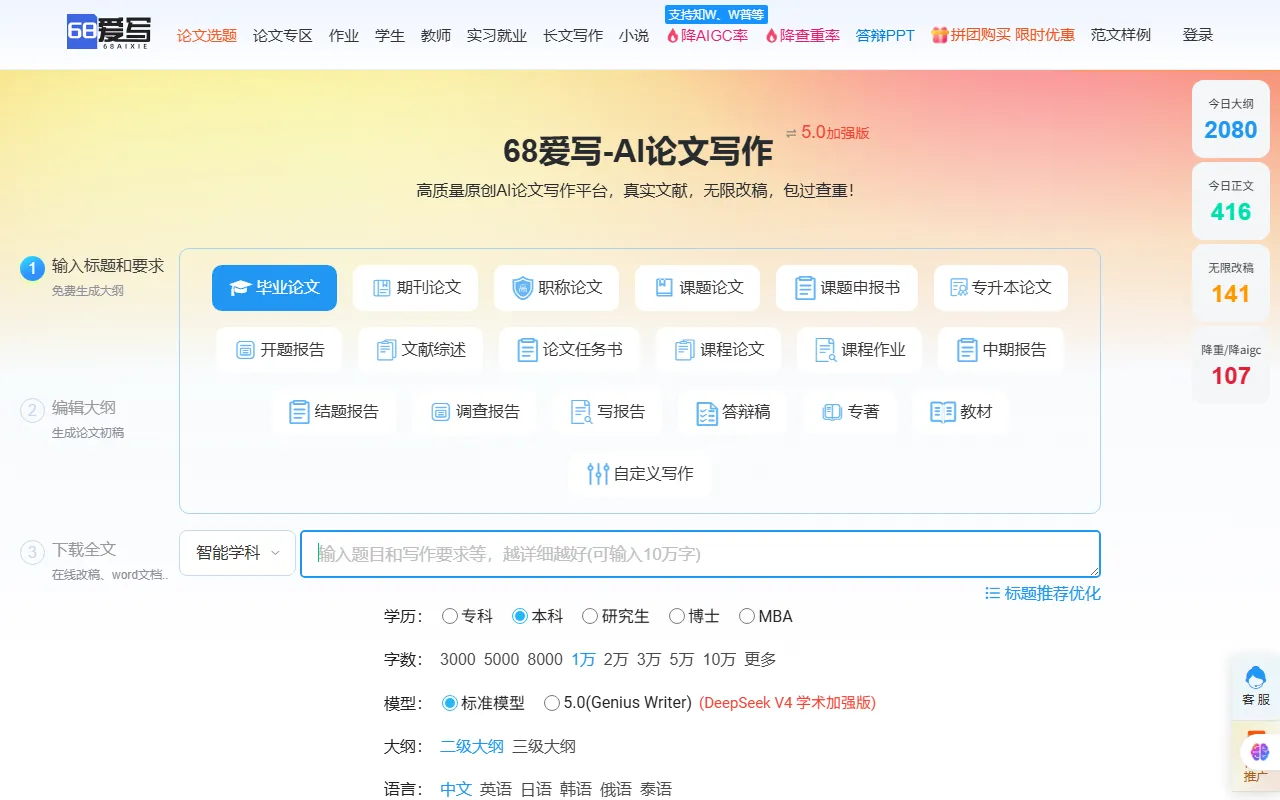The image size is (1280, 800).
Task: Click the 调查报告 paper type button
Action: click(x=476, y=412)
